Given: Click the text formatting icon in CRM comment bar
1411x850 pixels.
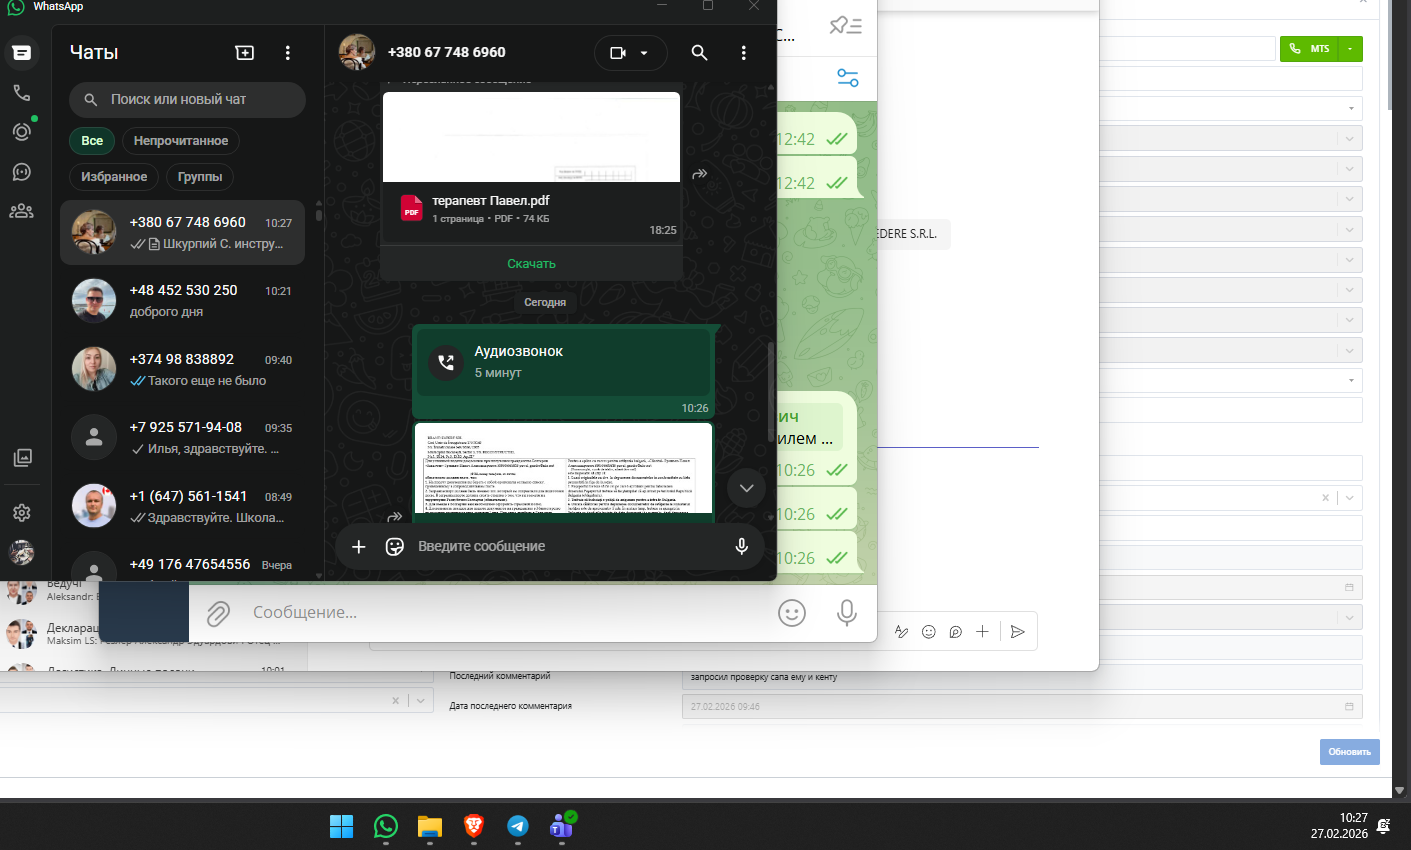Looking at the screenshot, I should [x=901, y=631].
